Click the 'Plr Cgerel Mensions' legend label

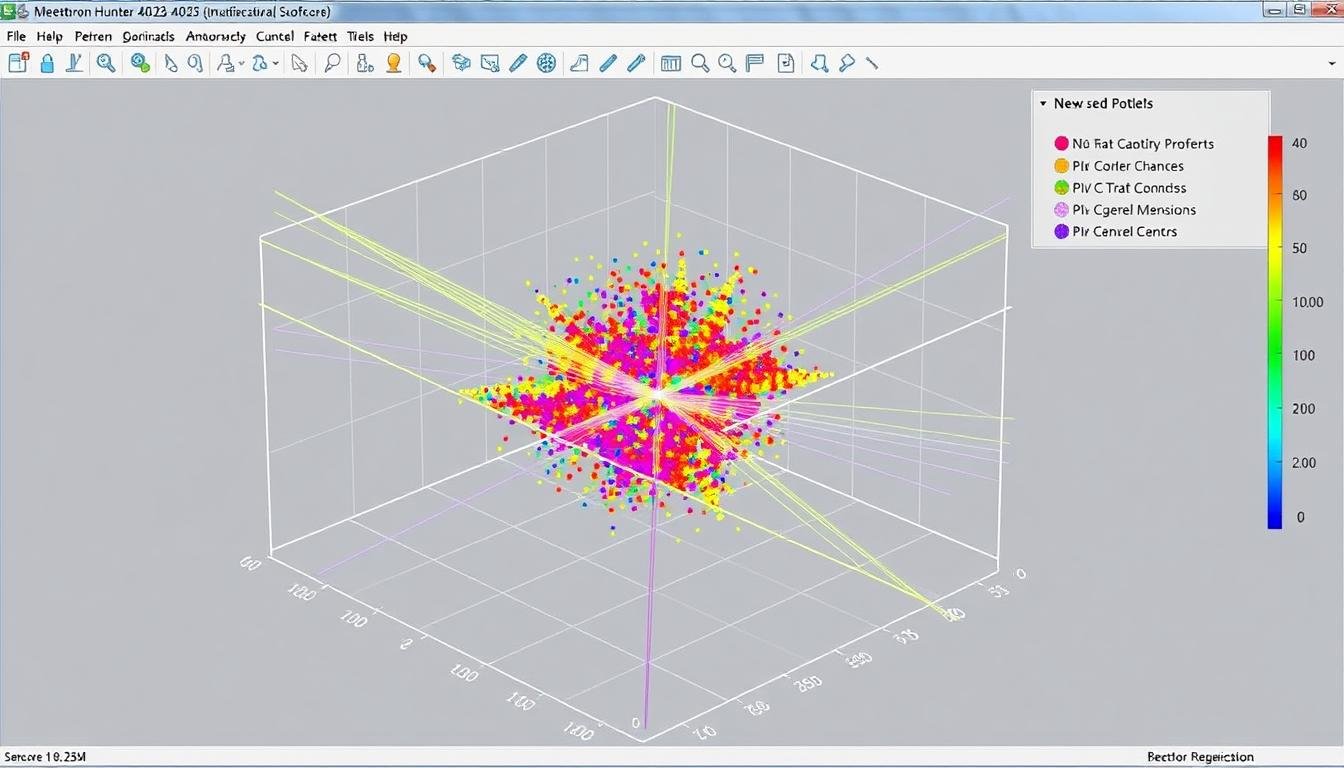[x=1134, y=210]
